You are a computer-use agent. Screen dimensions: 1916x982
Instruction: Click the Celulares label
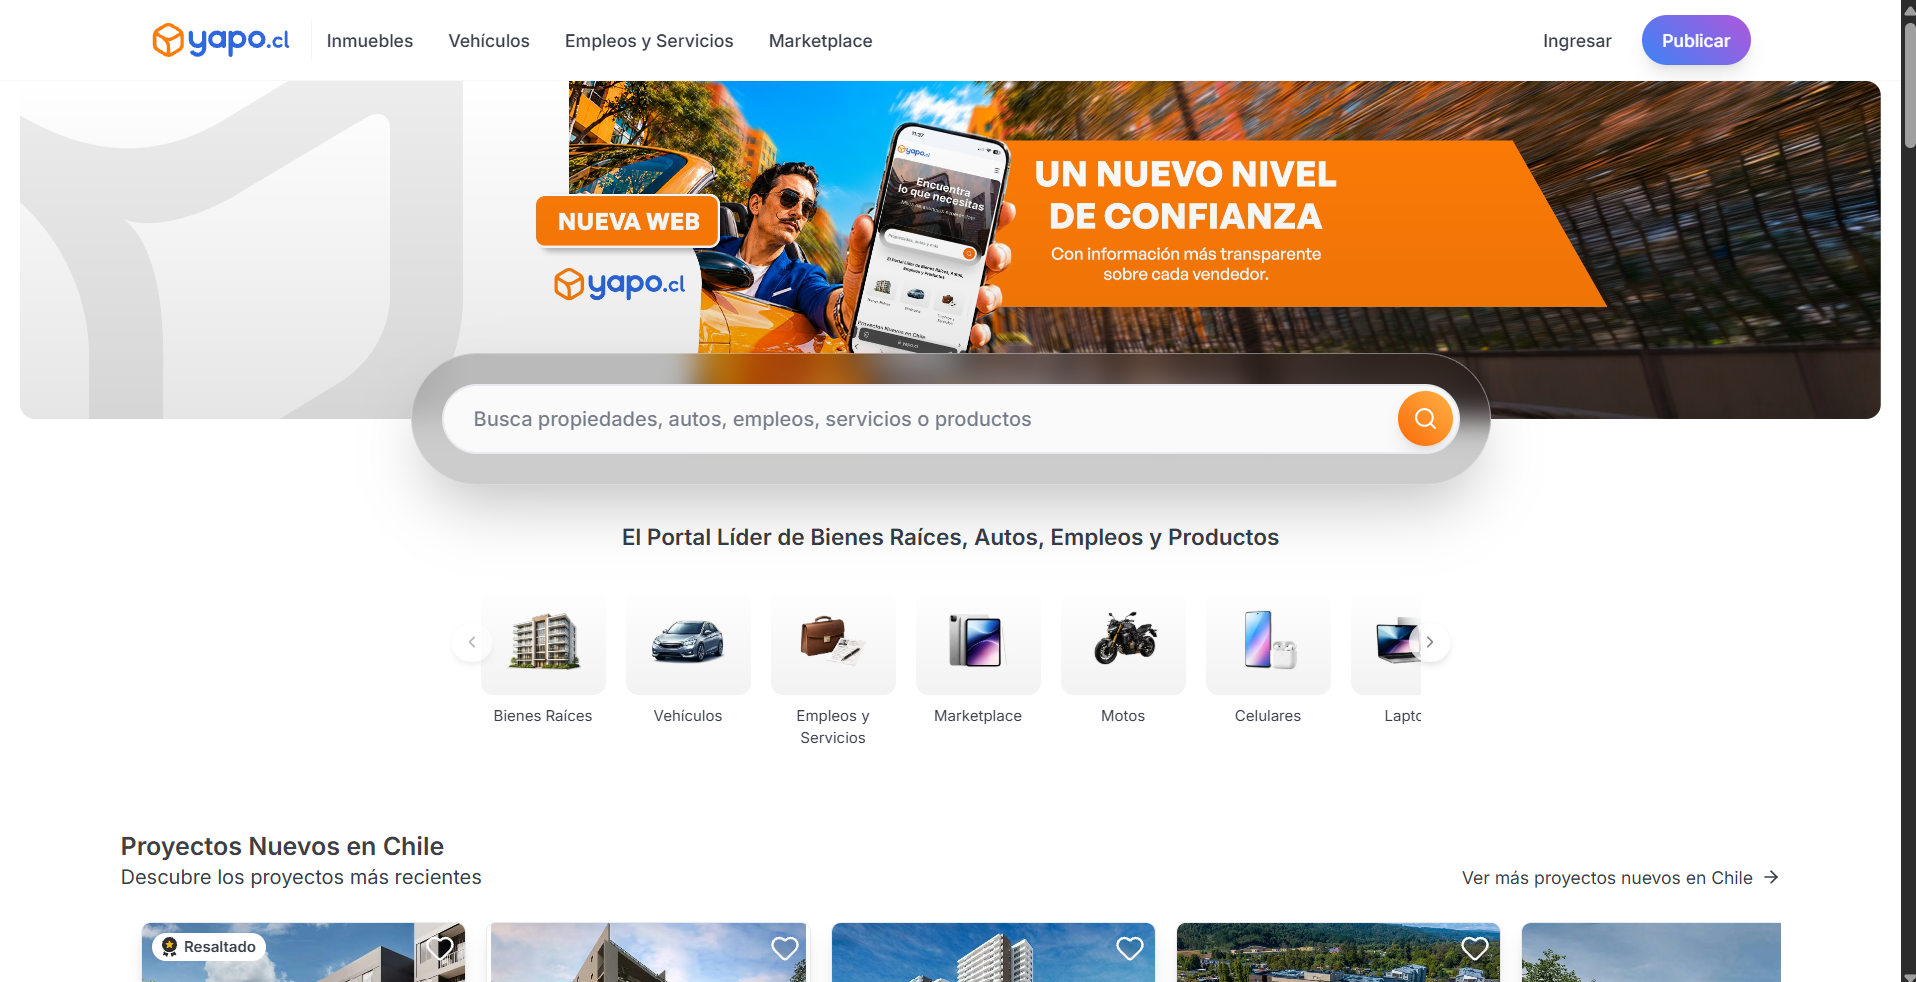click(x=1268, y=716)
